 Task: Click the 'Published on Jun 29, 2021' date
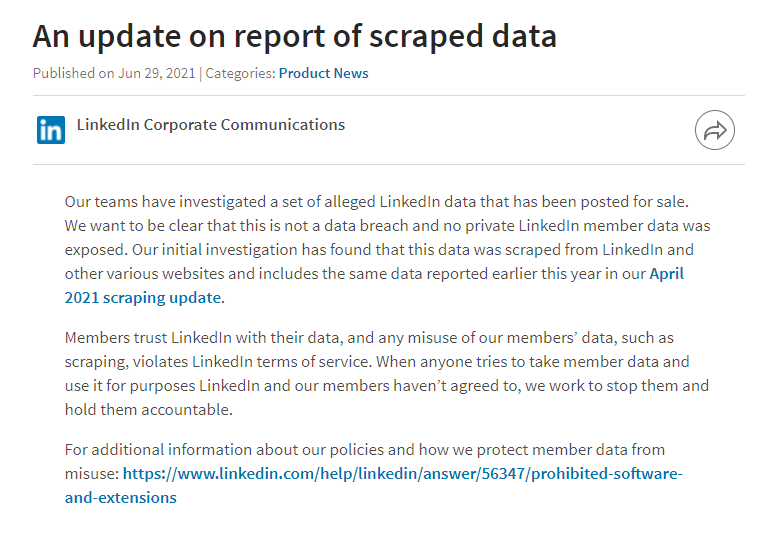114,73
